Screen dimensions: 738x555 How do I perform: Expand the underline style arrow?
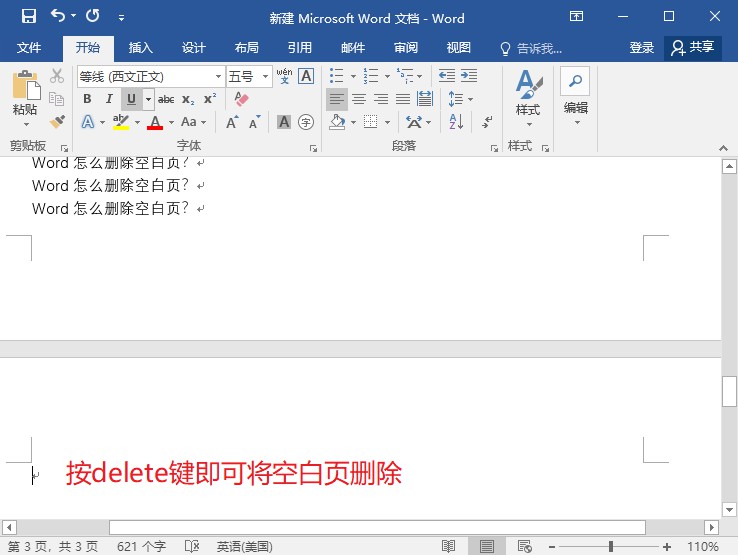tap(148, 99)
